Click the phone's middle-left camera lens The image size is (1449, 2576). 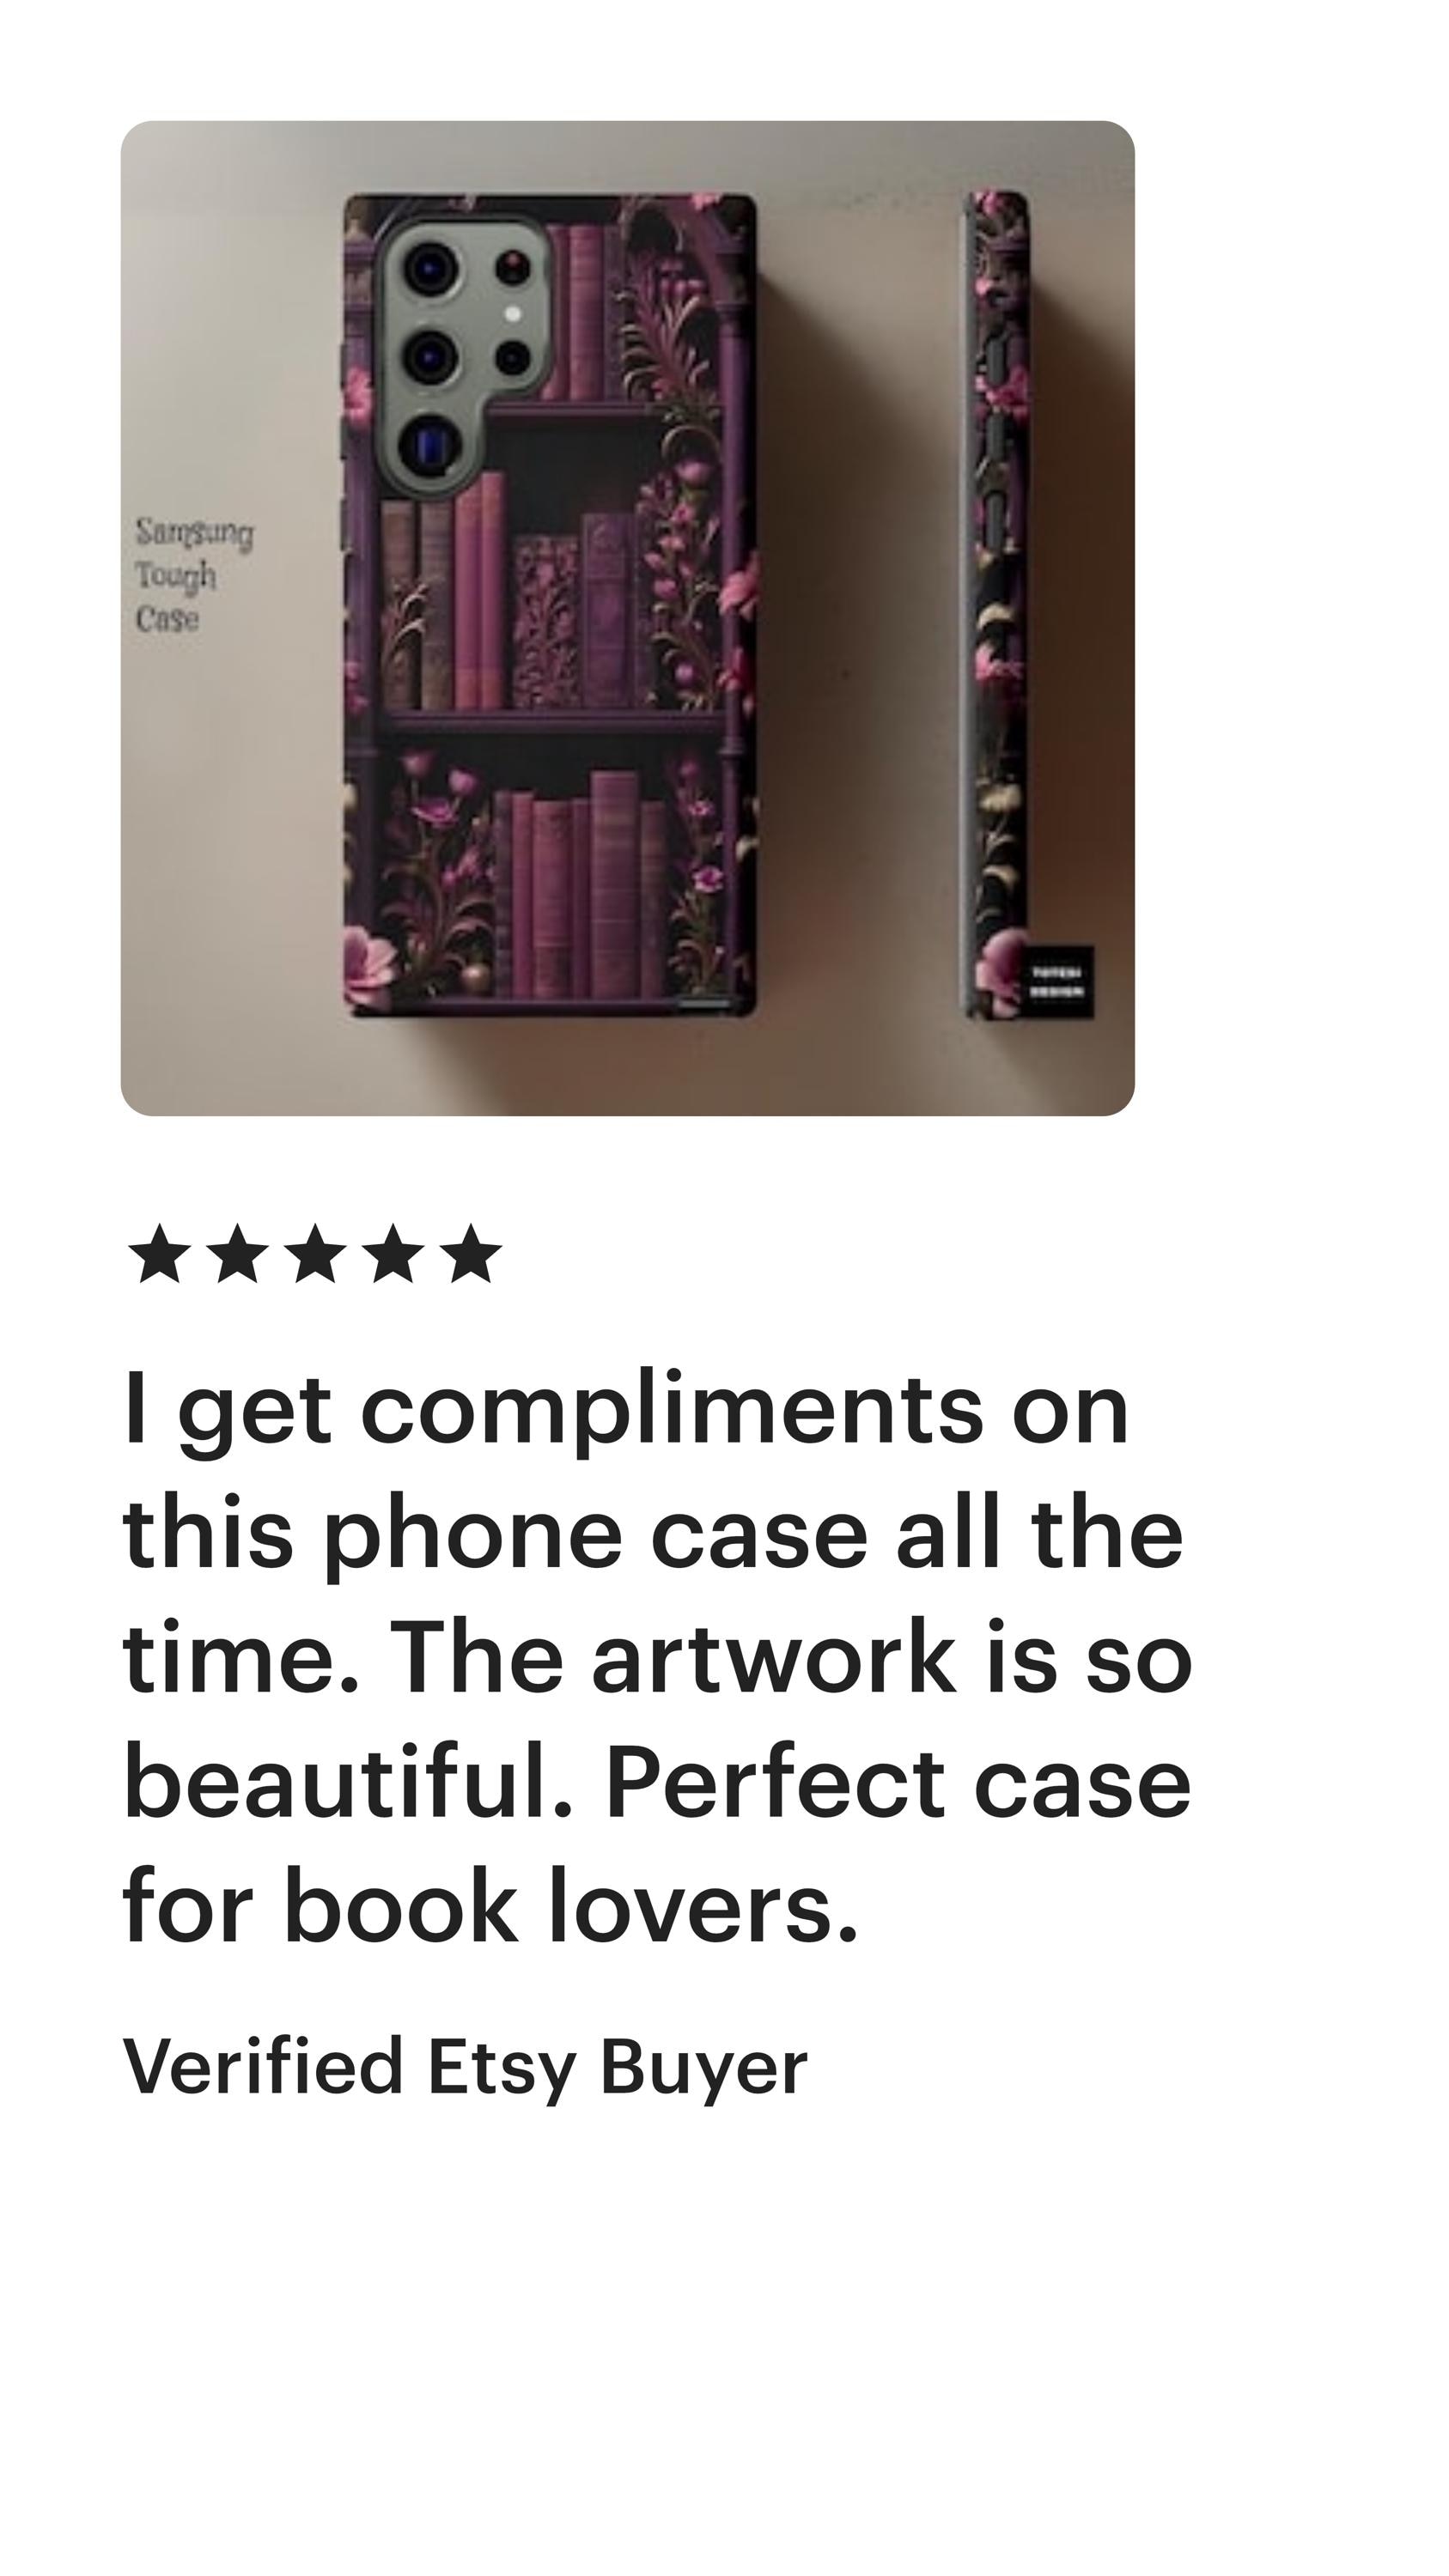431,355
